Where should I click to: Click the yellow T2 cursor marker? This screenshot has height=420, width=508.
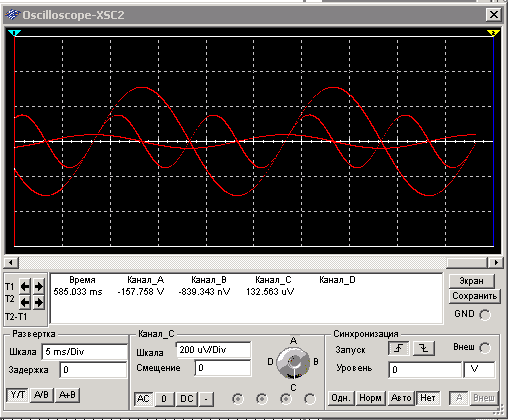[493, 33]
